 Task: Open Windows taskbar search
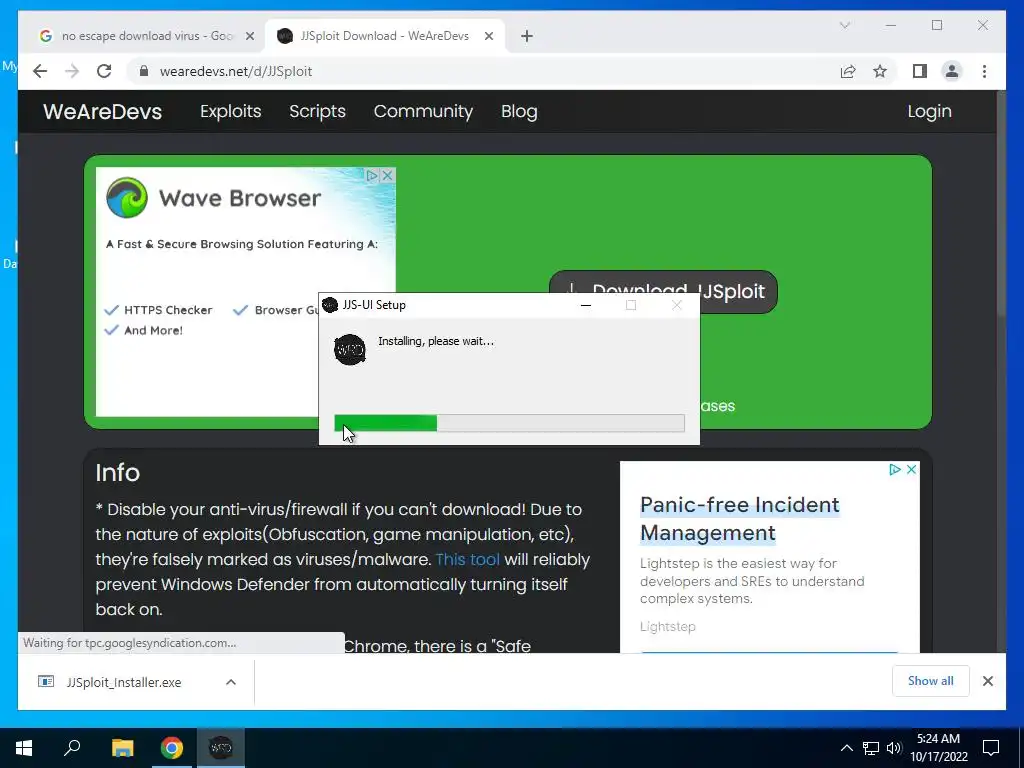pyautogui.click(x=72, y=748)
